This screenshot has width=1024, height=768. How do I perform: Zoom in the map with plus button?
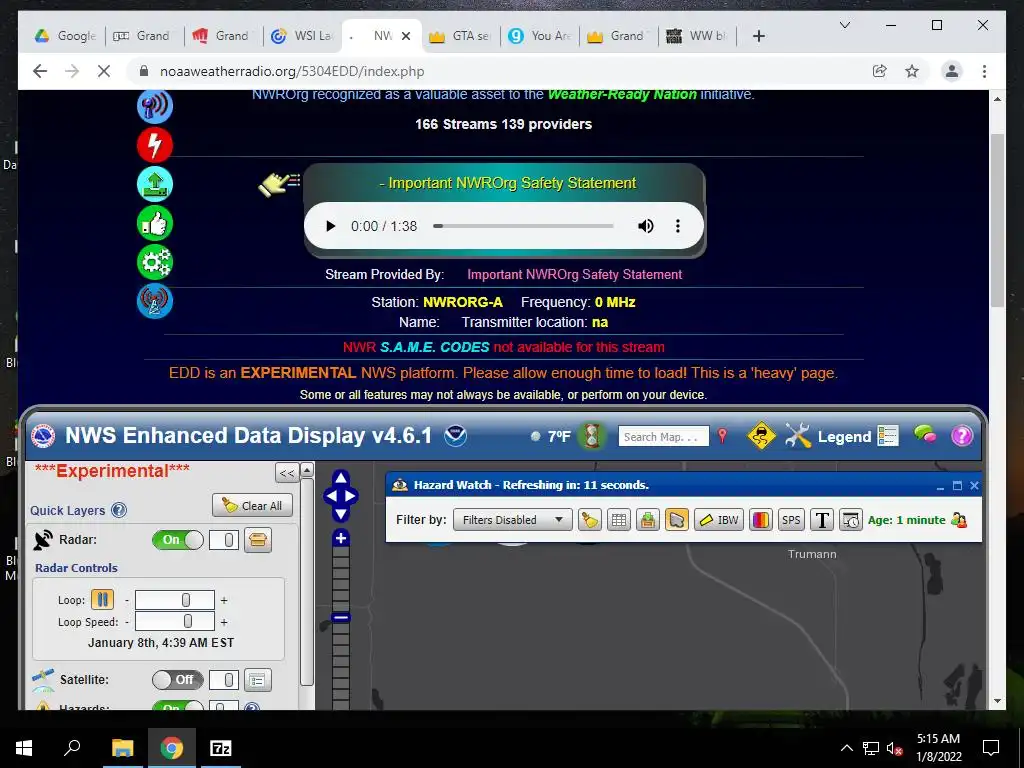tap(341, 538)
